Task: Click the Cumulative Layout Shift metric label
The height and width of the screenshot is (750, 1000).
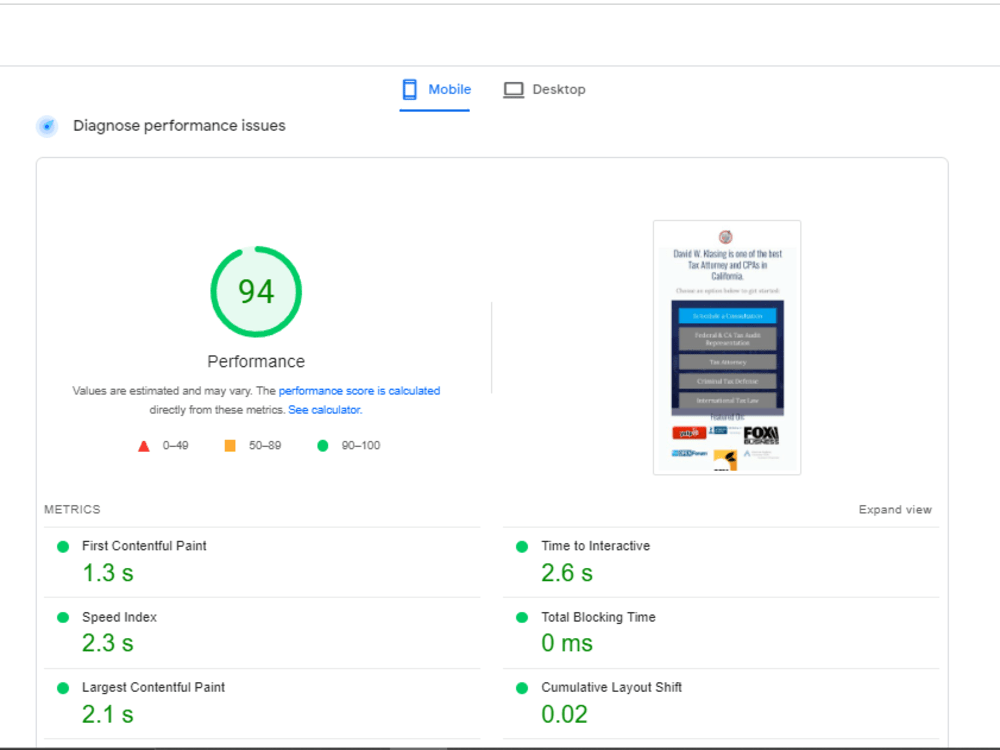Action: tap(611, 688)
